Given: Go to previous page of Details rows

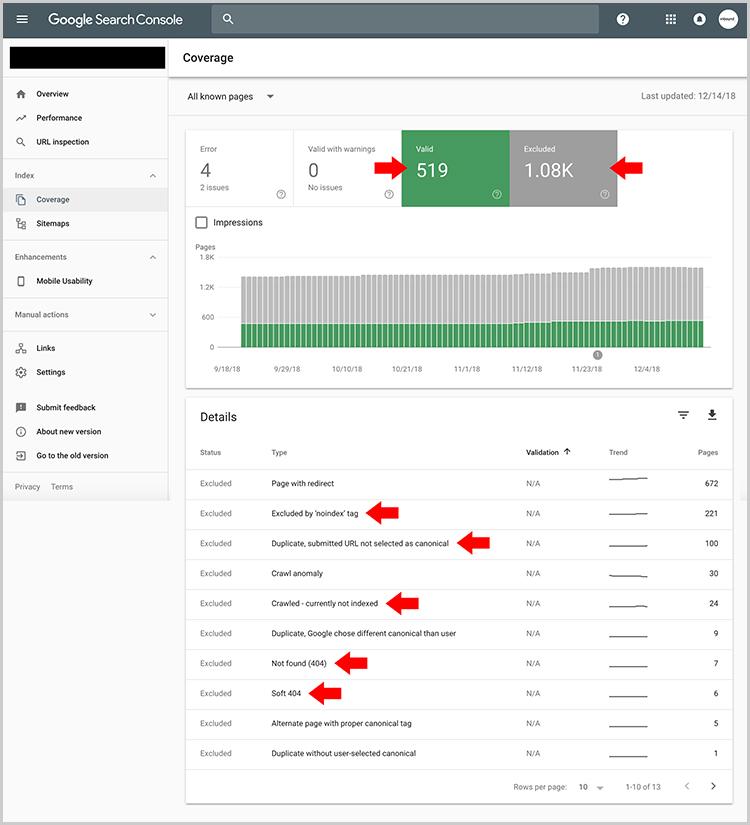Looking at the screenshot, I should coord(687,786).
